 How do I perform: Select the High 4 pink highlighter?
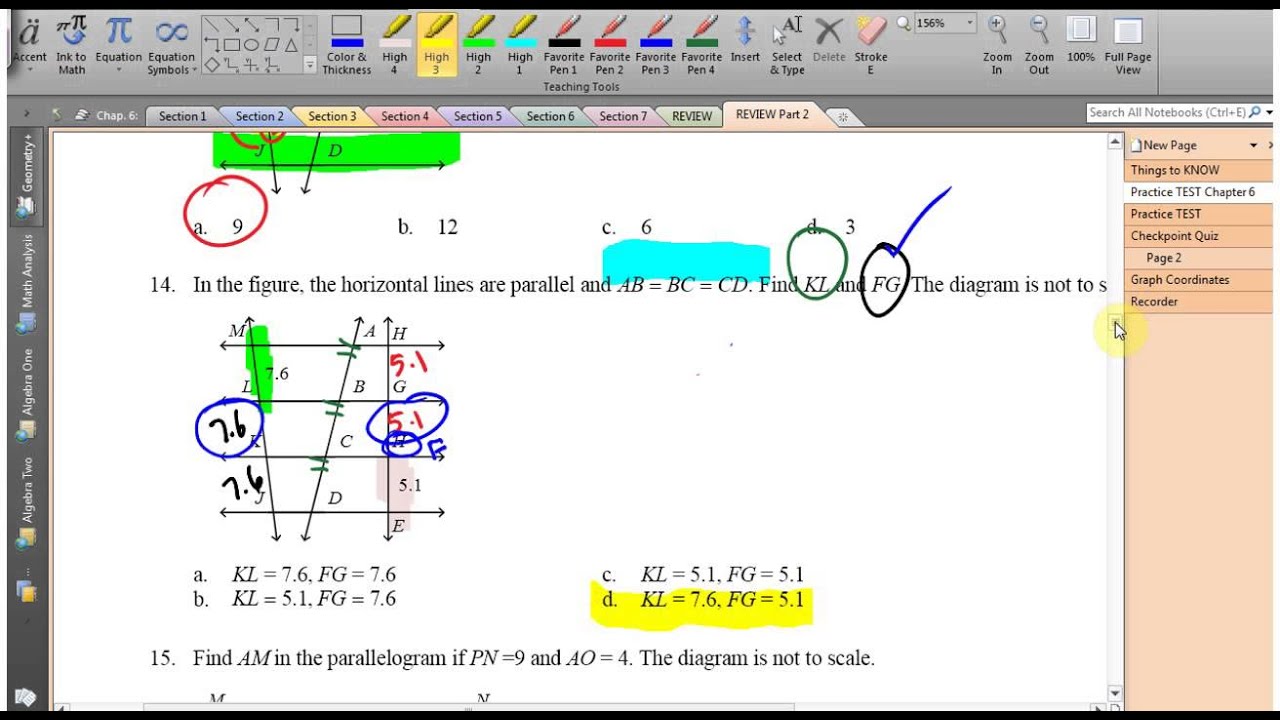[395, 45]
